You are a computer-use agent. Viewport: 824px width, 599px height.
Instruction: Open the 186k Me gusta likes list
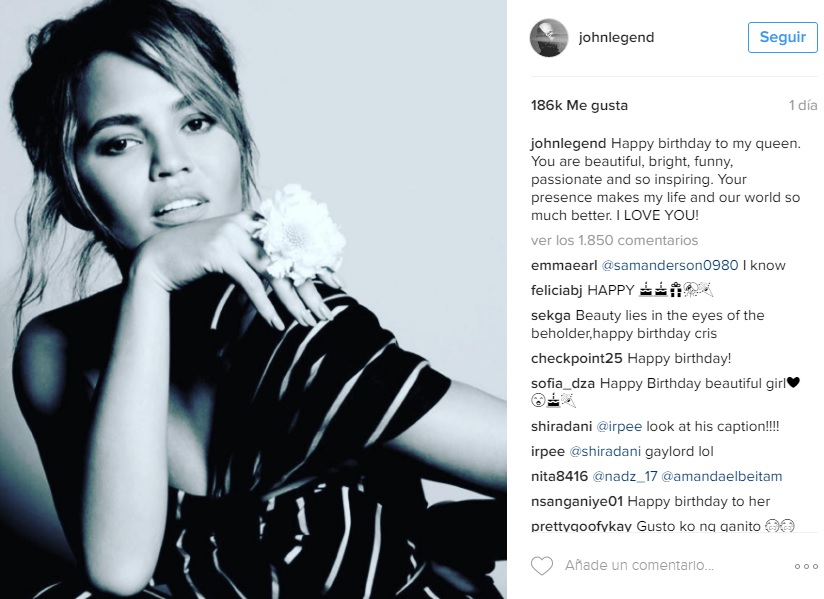point(579,105)
